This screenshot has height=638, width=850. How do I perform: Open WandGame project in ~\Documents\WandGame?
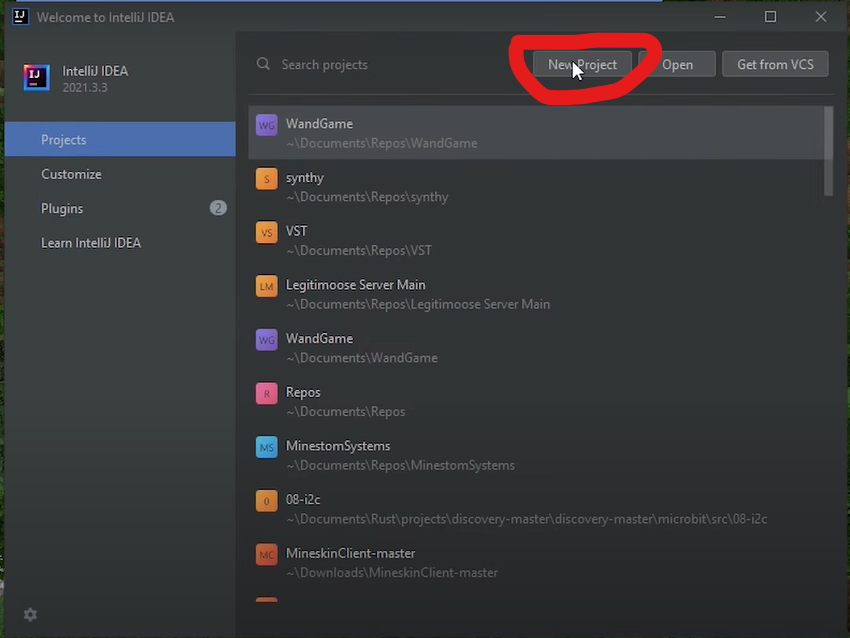536,347
